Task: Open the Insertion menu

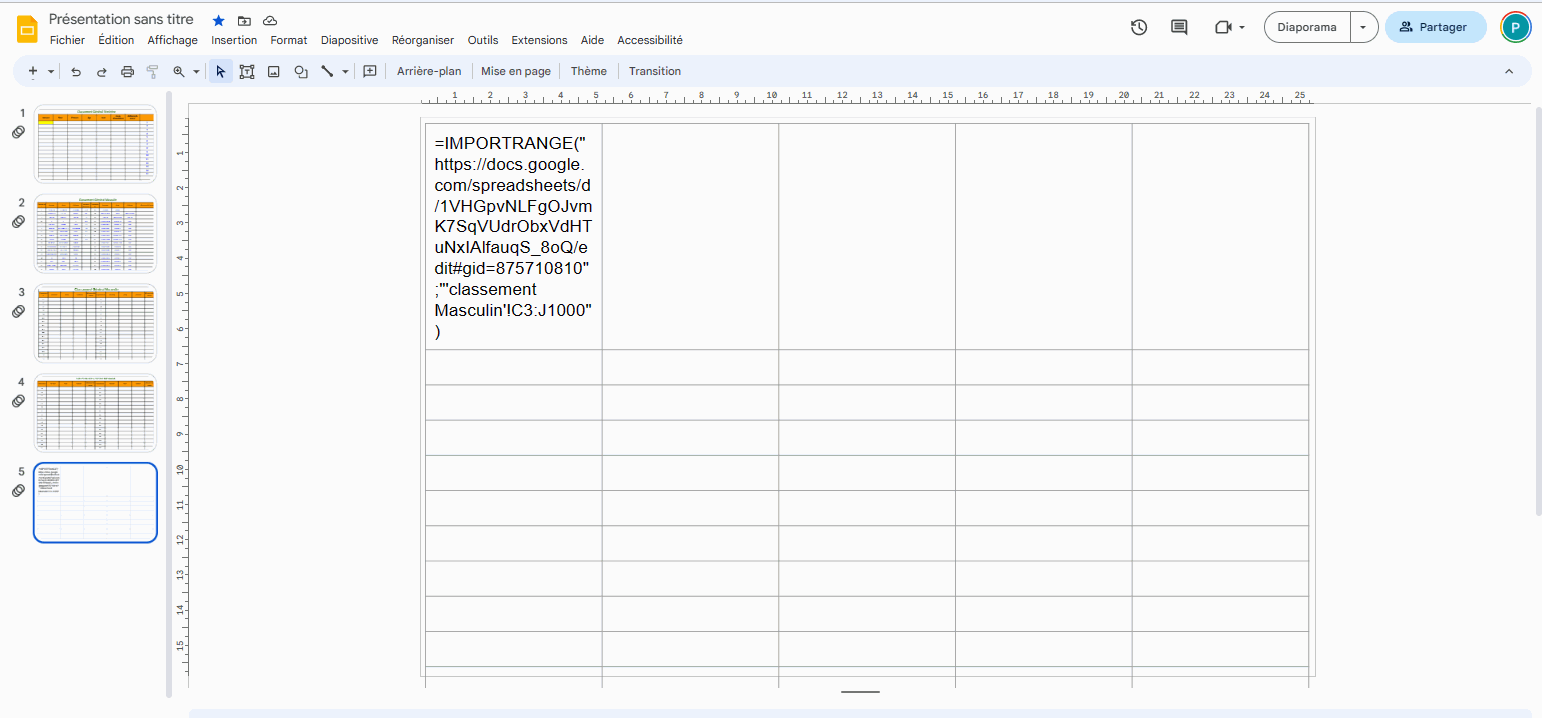Action: click(x=234, y=40)
